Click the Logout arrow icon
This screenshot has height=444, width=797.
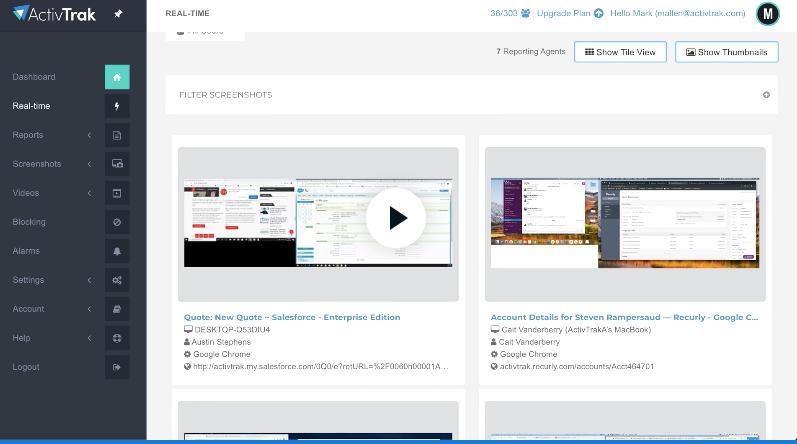click(117, 367)
